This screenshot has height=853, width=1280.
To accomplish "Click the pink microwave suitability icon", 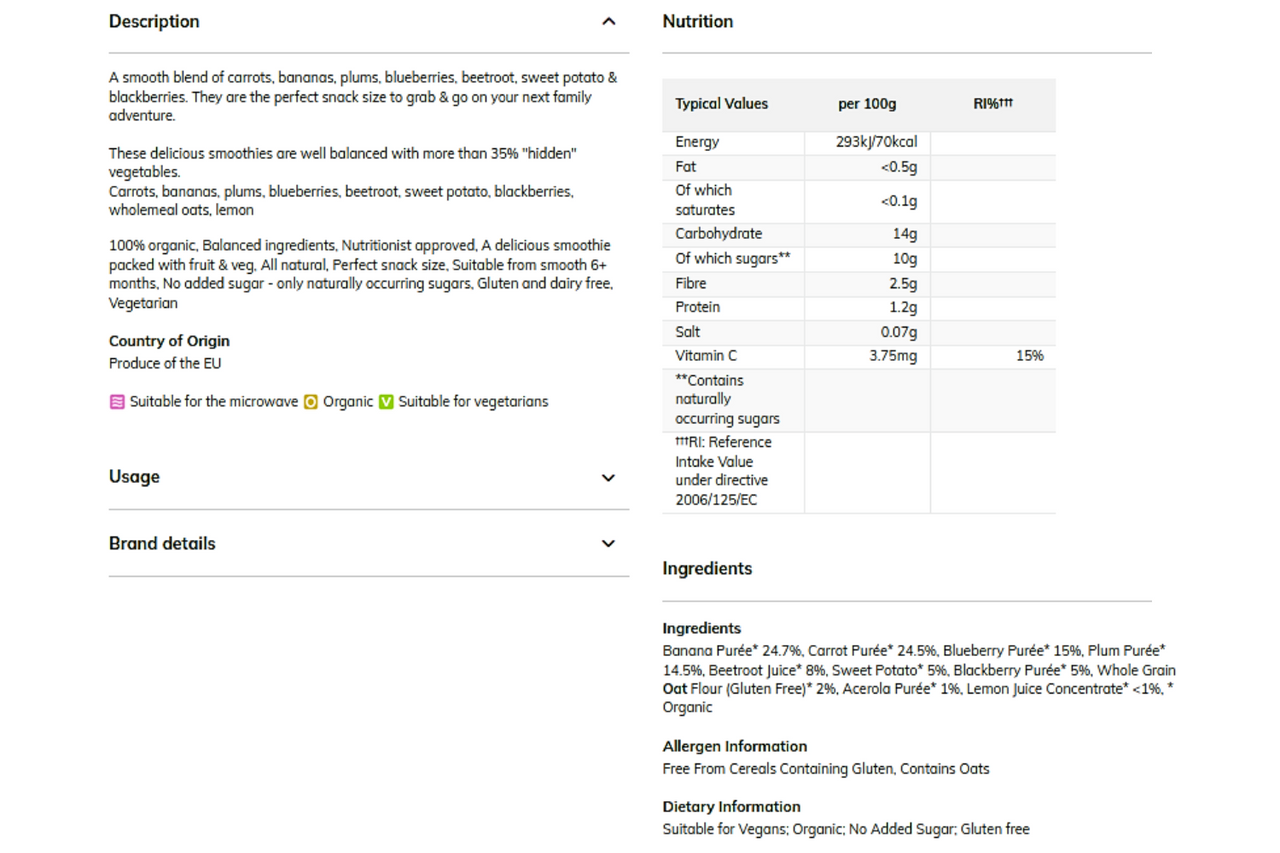I will point(117,402).
